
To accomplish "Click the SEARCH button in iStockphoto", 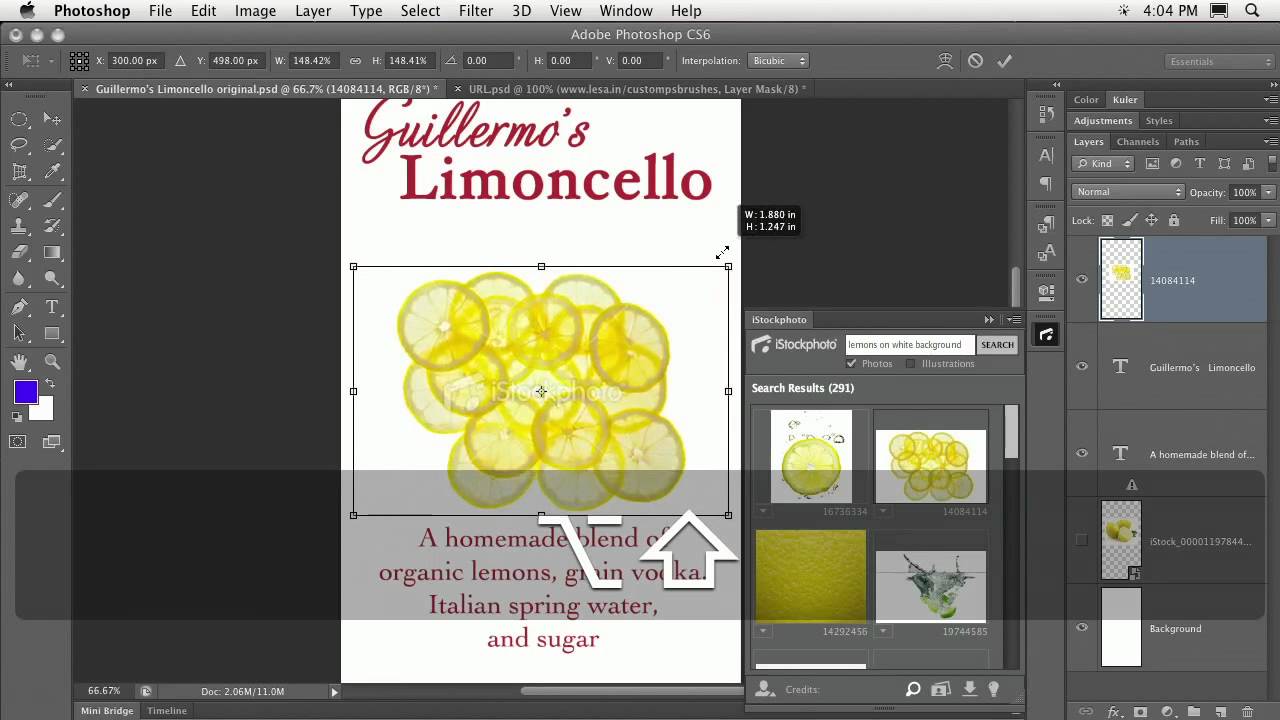I will coord(997,345).
